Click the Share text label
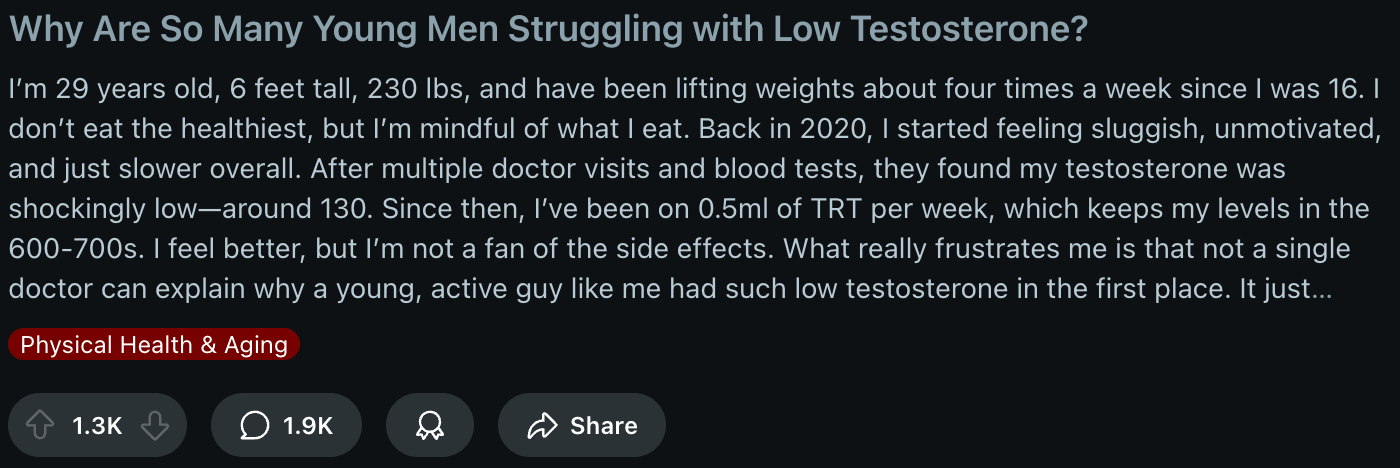Viewport: 1400px width, 468px height. pyautogui.click(x=603, y=426)
